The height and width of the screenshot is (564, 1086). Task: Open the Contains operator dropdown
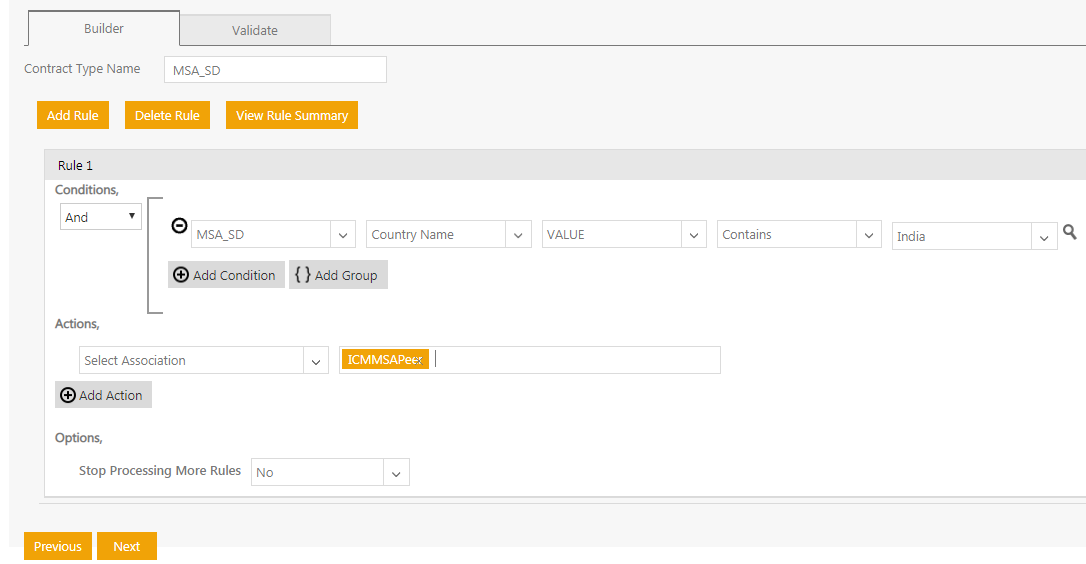click(x=869, y=235)
